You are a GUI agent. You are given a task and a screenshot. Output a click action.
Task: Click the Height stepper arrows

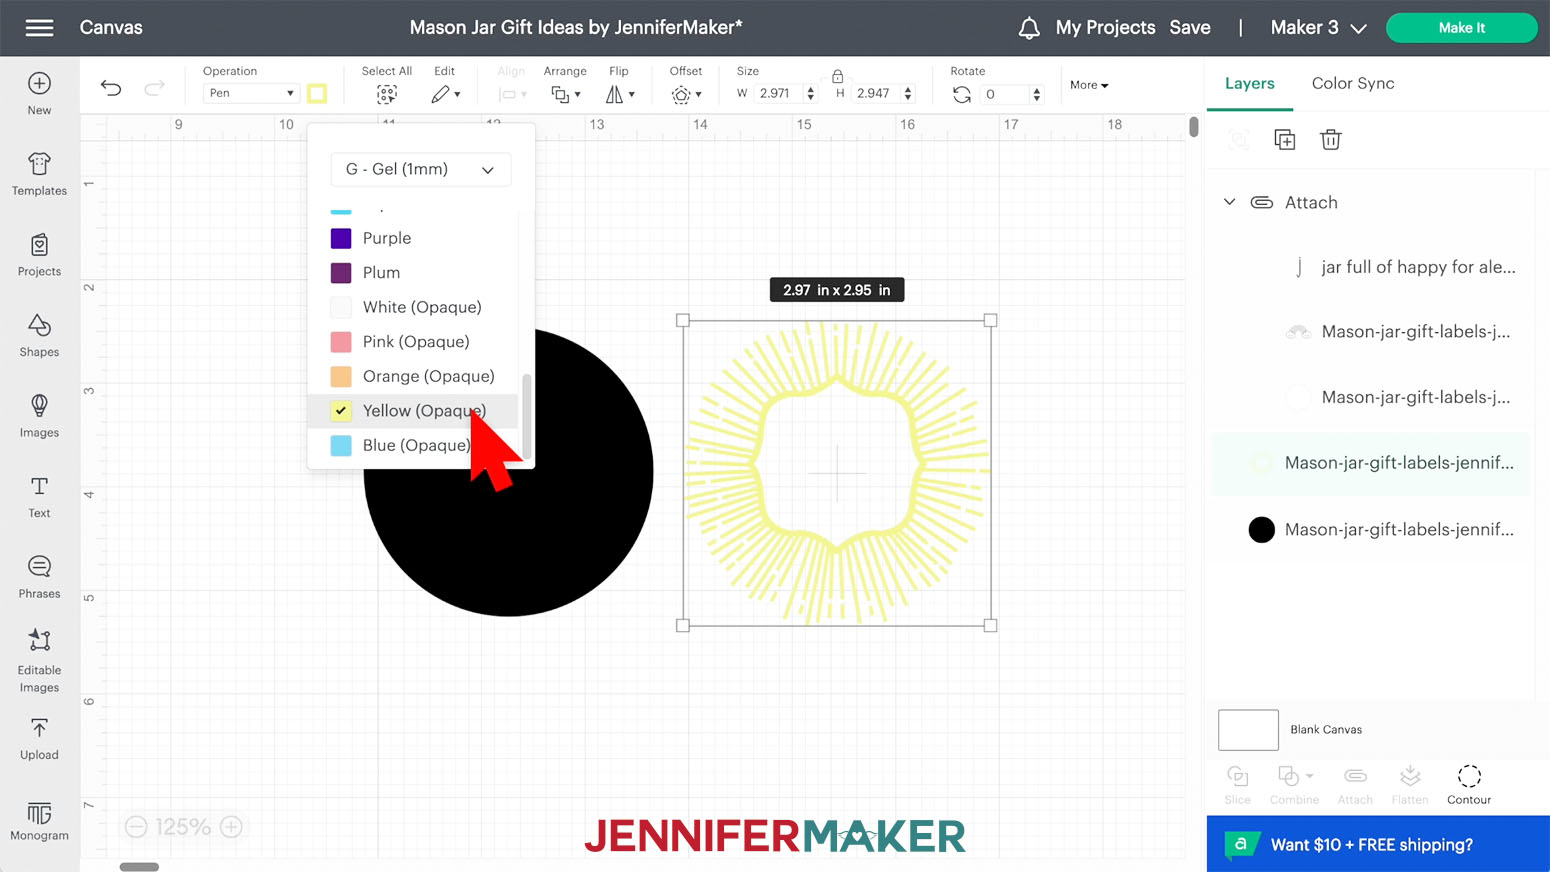[x=908, y=93]
